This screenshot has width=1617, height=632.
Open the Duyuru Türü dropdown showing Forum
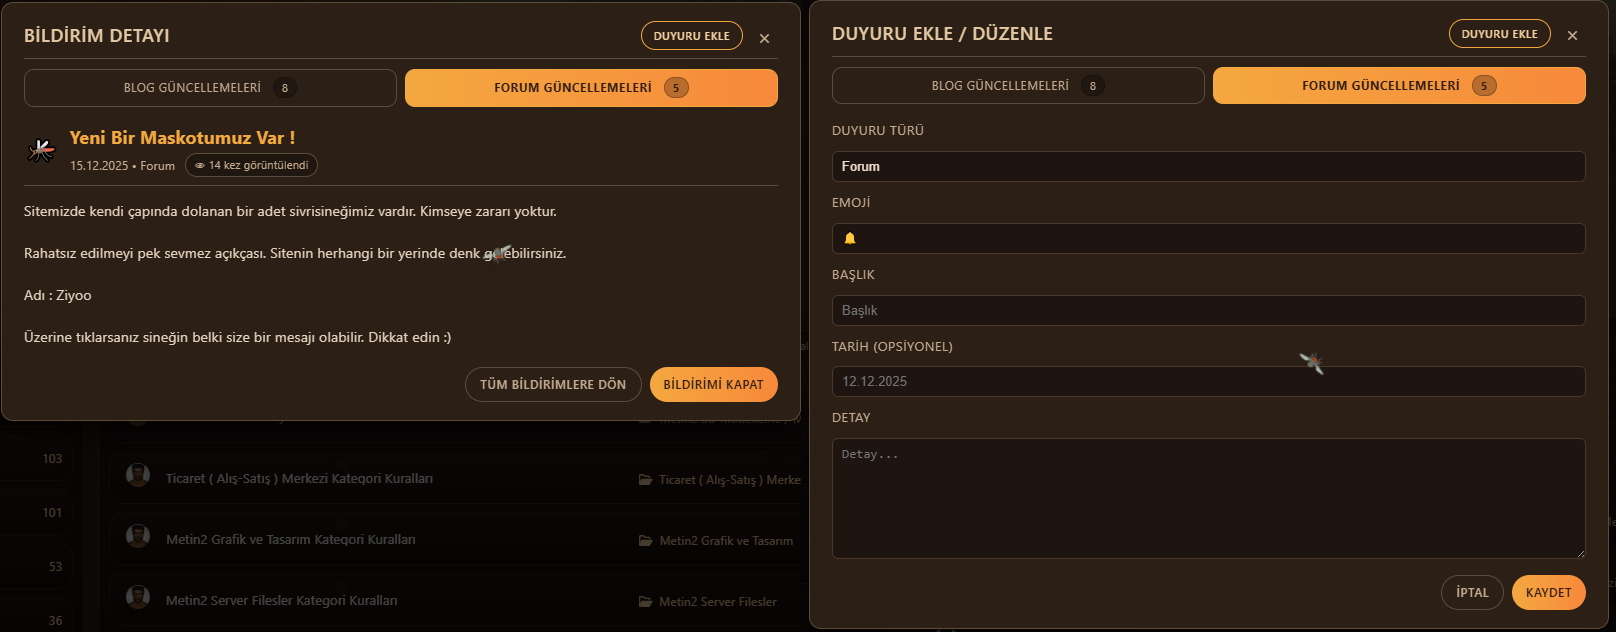click(x=1208, y=167)
